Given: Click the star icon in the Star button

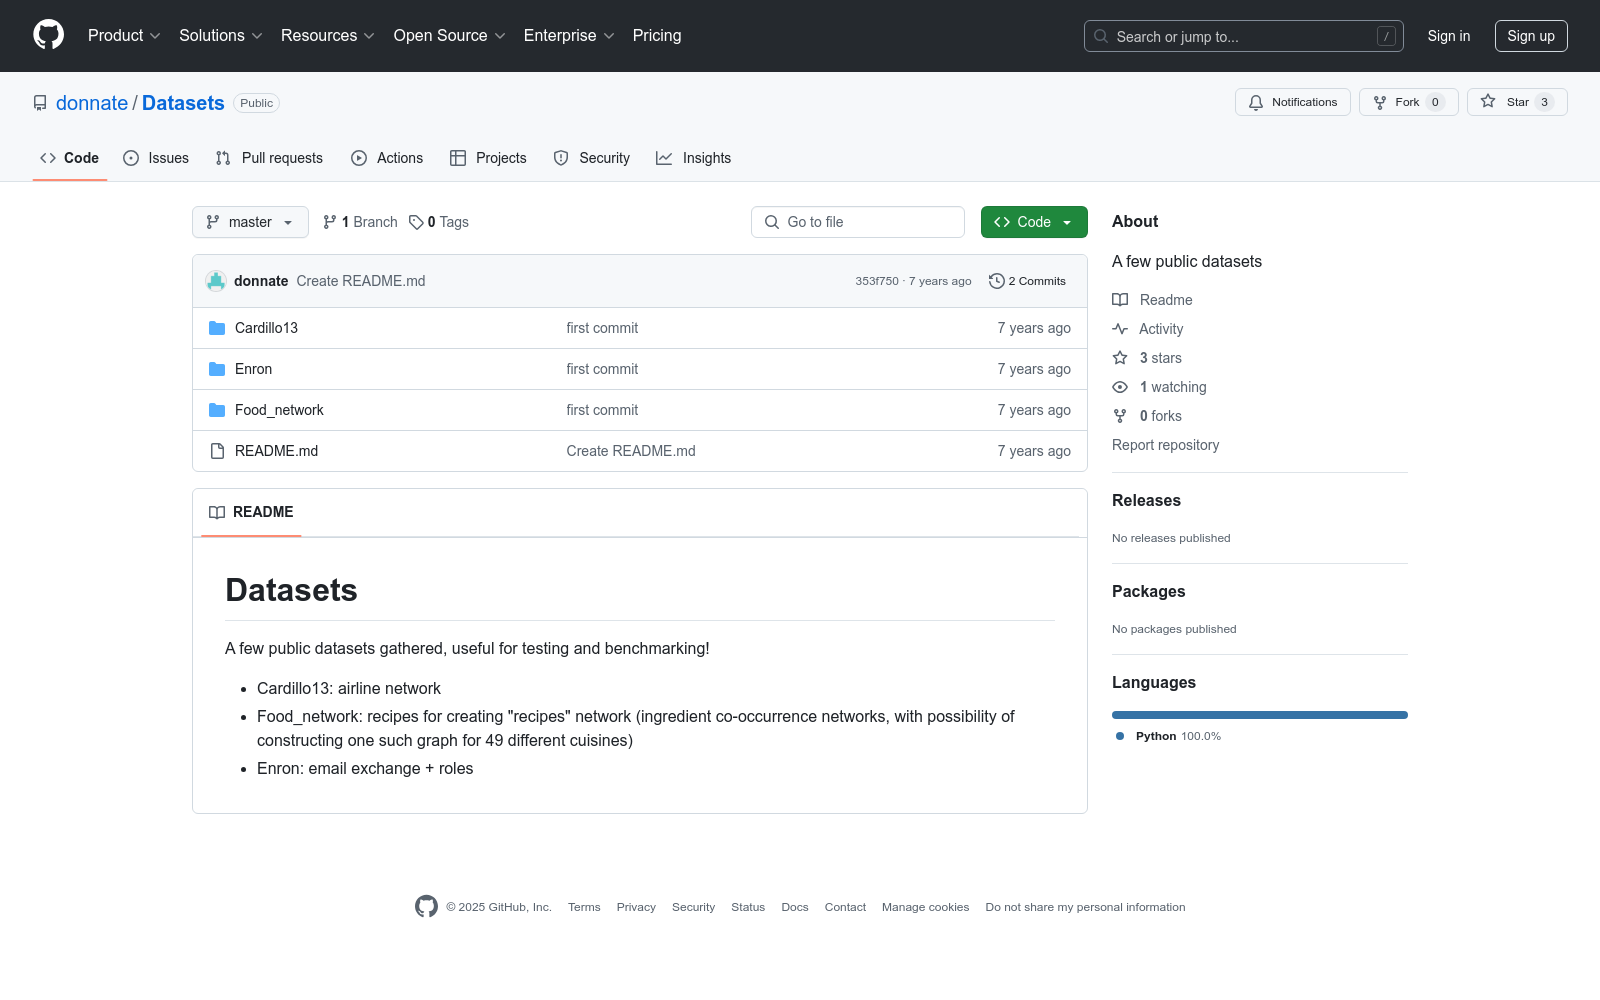Looking at the screenshot, I should coord(1488,102).
